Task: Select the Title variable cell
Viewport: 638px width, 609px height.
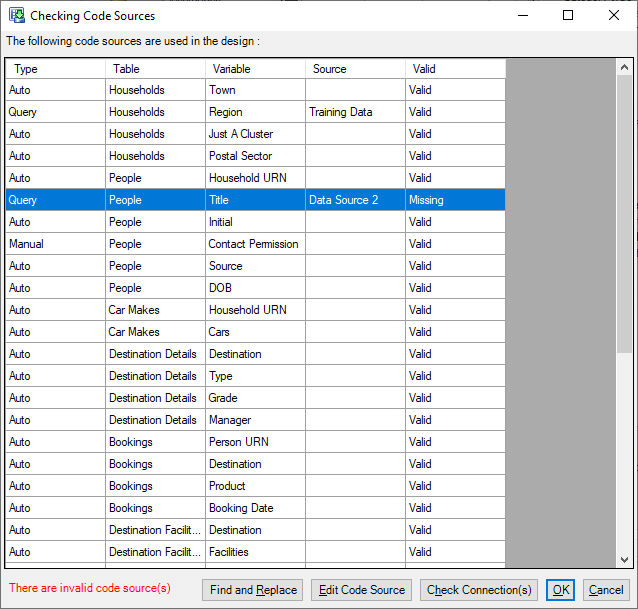Action: click(x=256, y=200)
